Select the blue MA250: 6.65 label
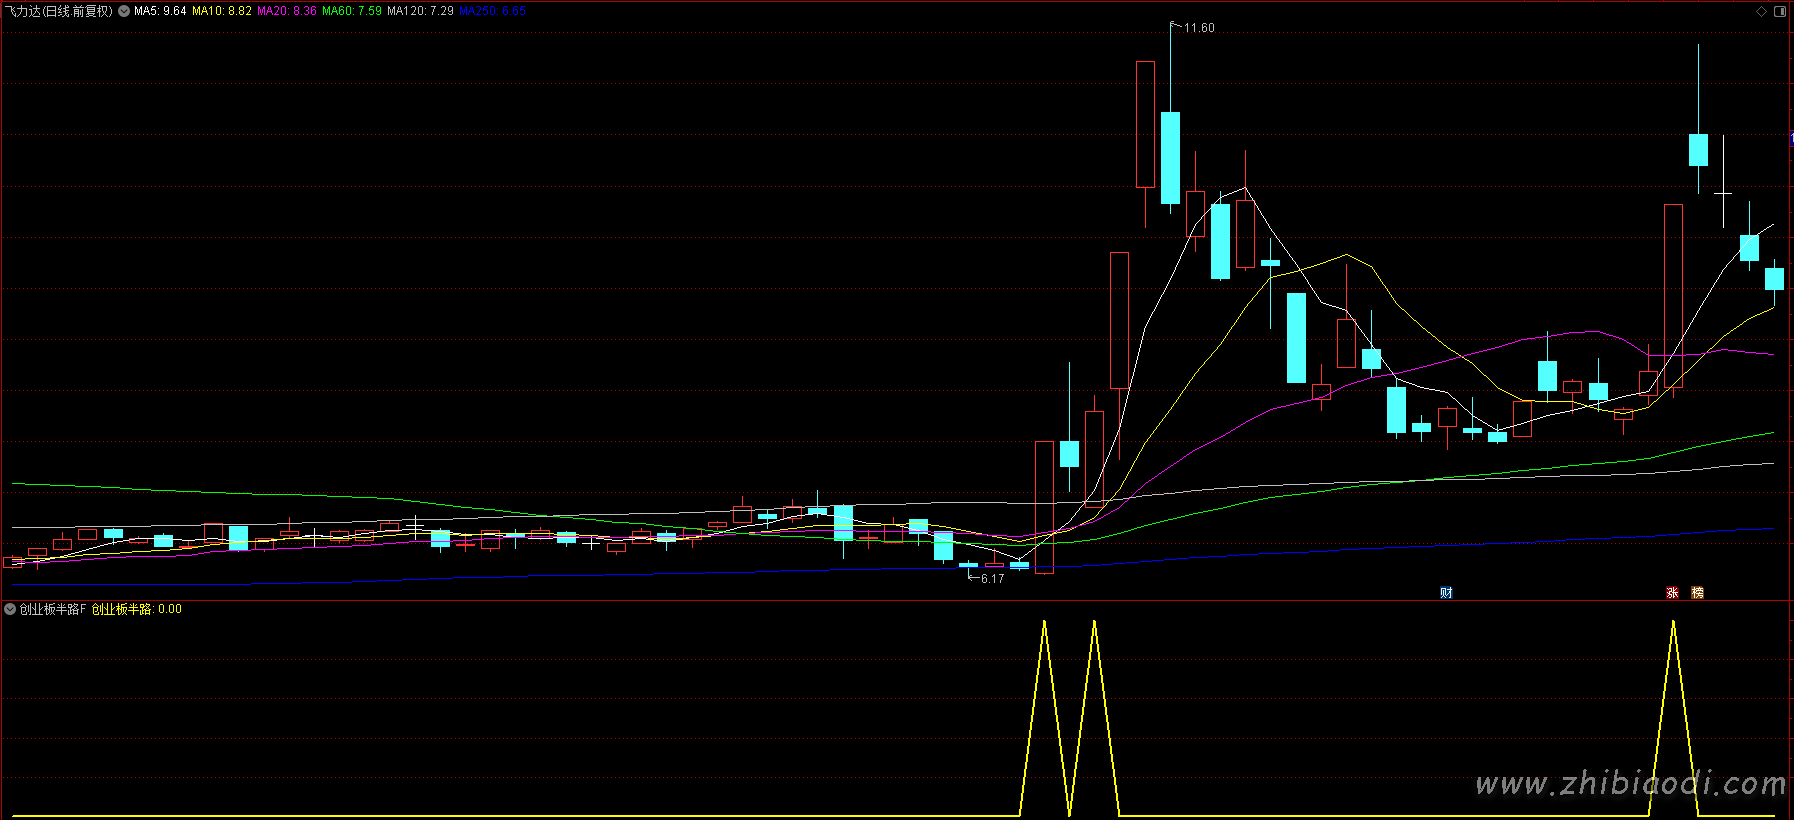The width and height of the screenshot is (1794, 820). [493, 11]
